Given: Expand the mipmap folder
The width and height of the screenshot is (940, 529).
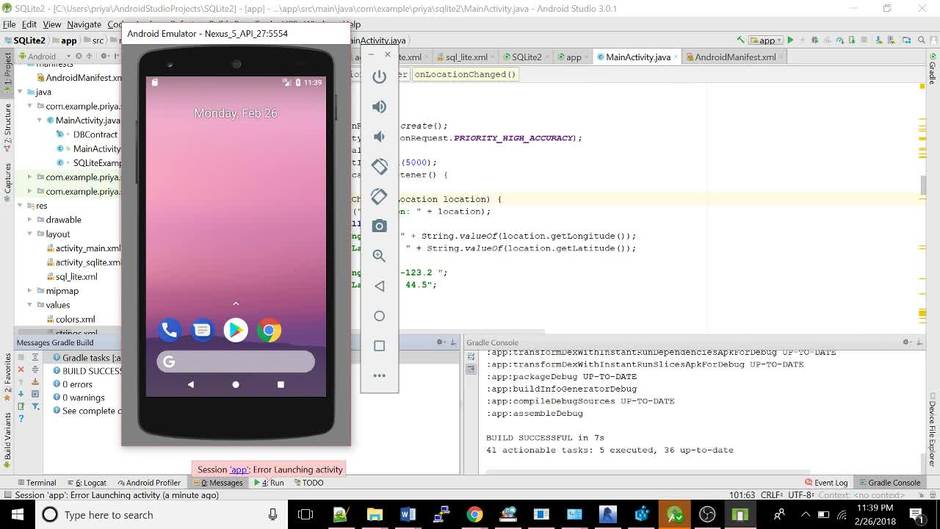Looking at the screenshot, I should click(30, 291).
